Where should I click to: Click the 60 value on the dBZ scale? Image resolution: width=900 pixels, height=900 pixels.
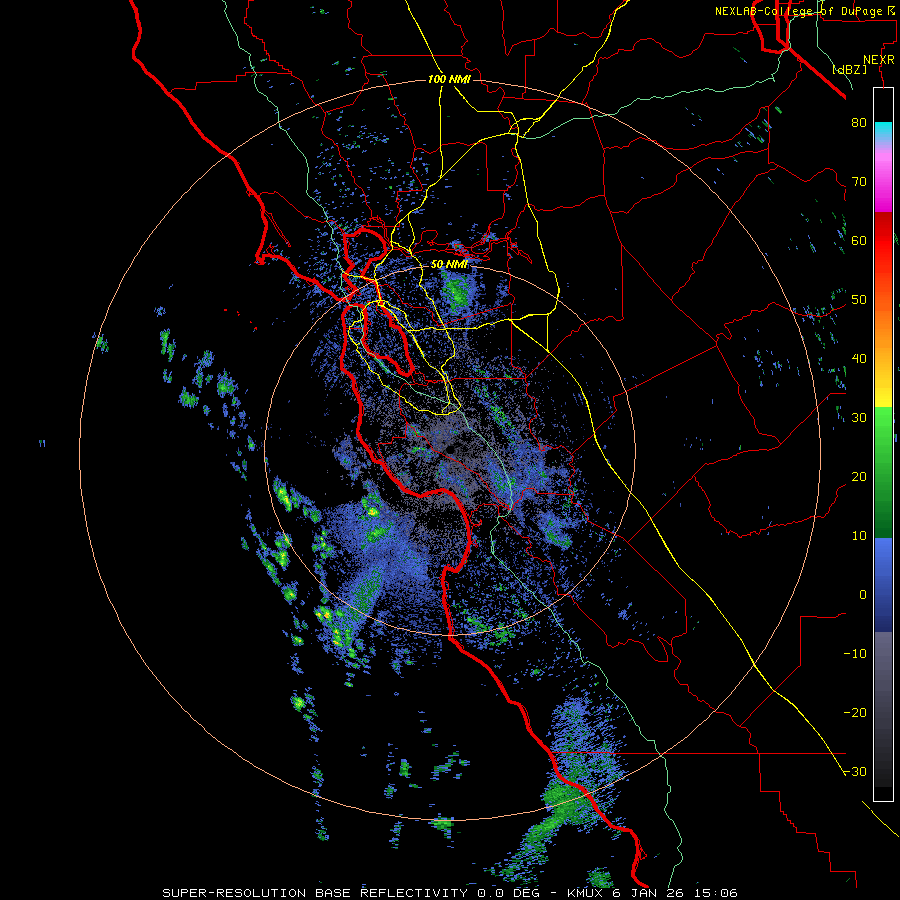(859, 240)
